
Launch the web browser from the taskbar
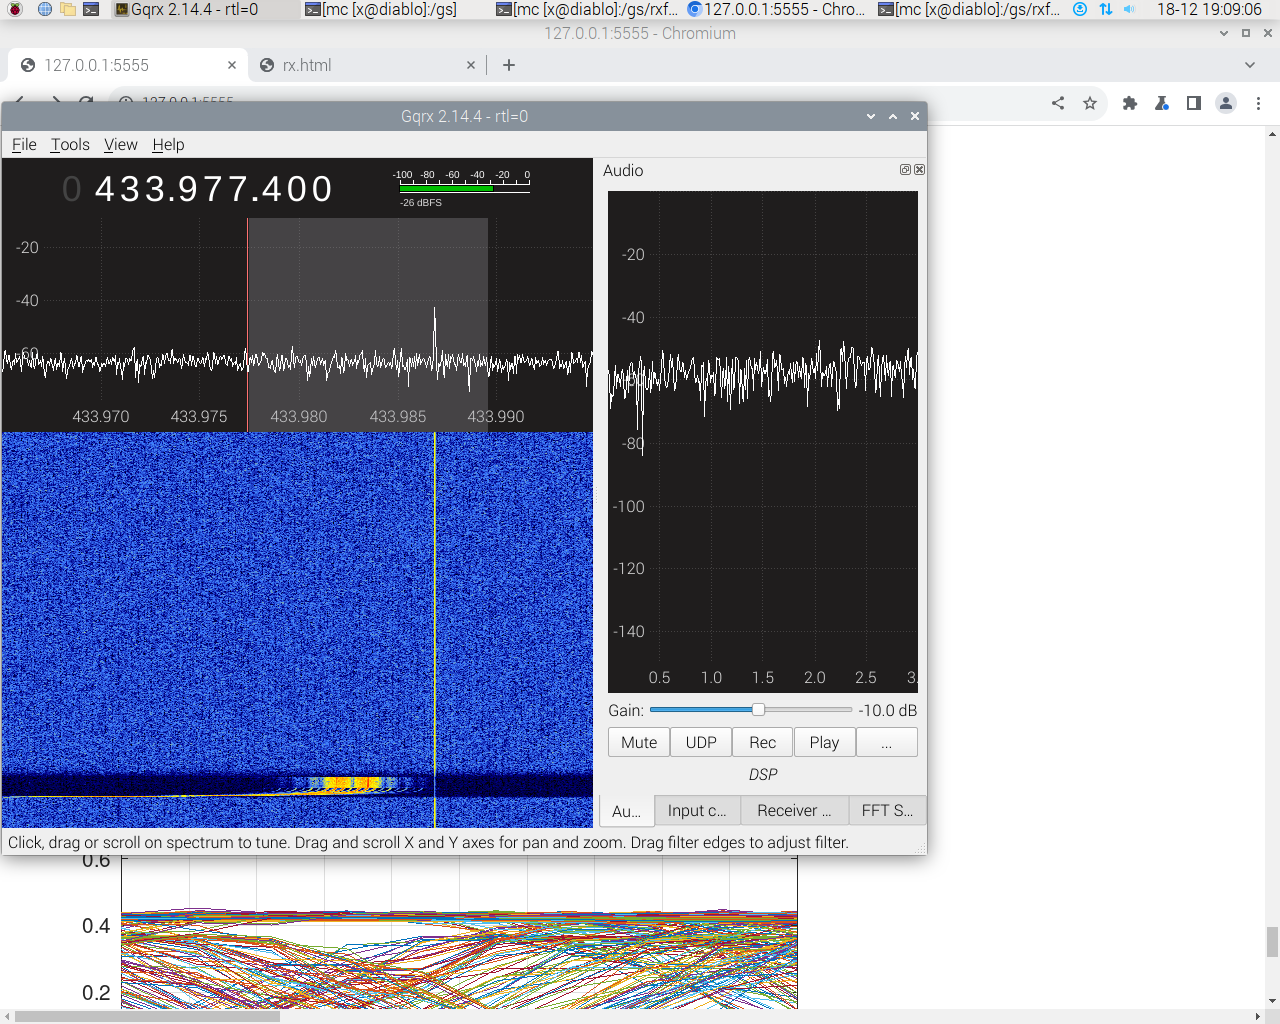(x=44, y=9)
